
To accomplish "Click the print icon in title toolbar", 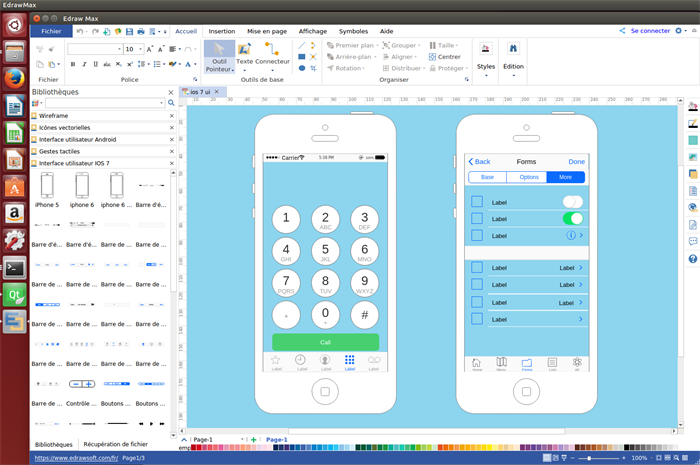I will pyautogui.click(x=141, y=32).
